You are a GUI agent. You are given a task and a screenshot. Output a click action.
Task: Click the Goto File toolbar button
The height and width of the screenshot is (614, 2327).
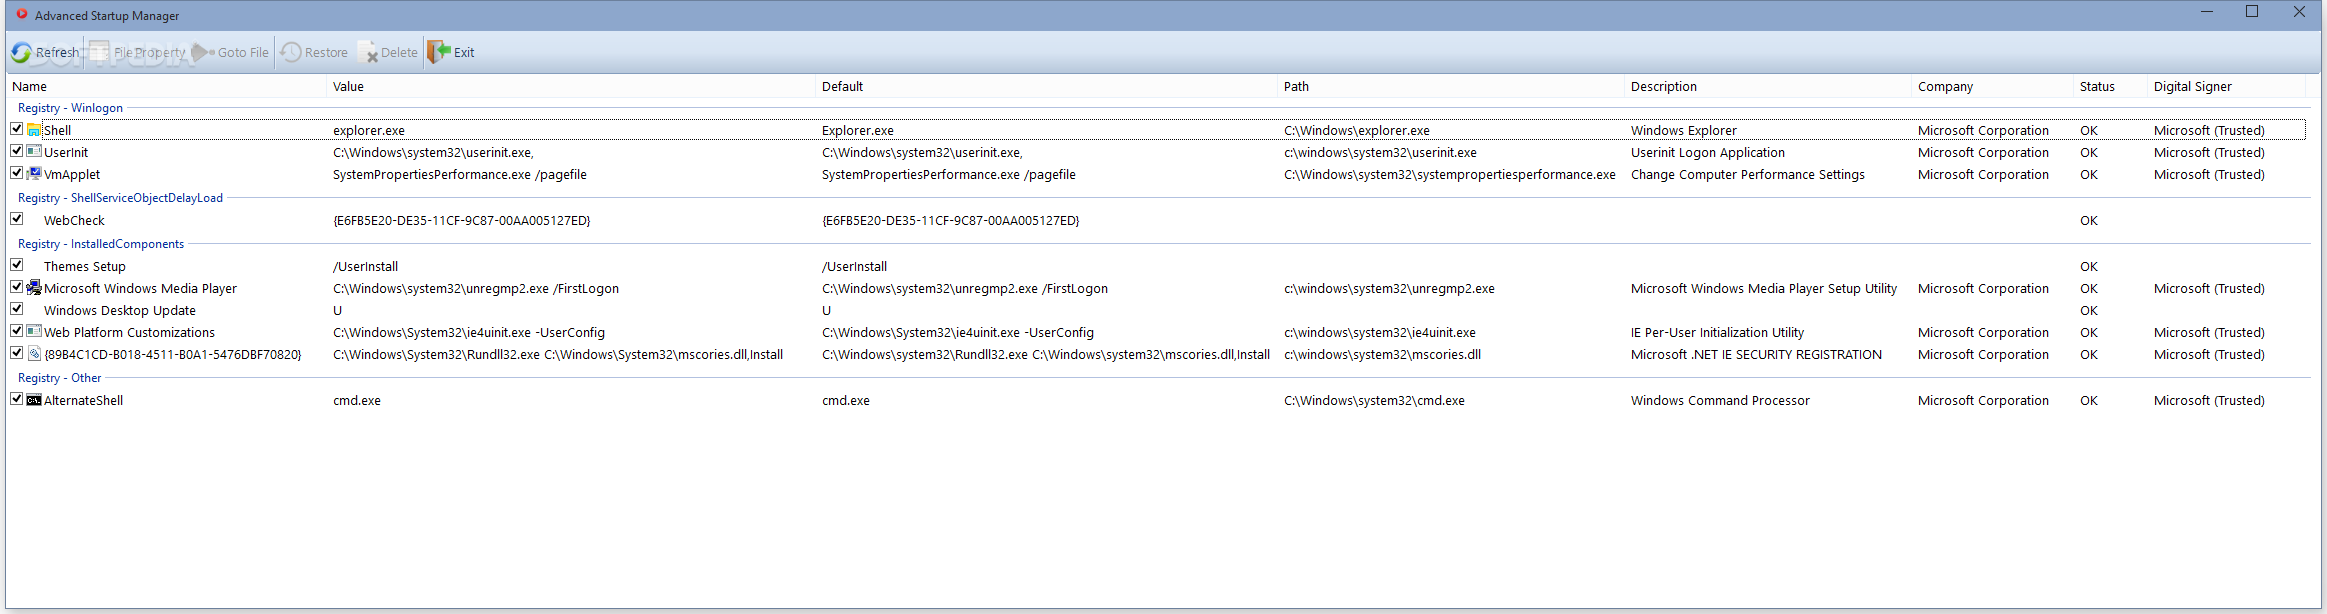231,52
